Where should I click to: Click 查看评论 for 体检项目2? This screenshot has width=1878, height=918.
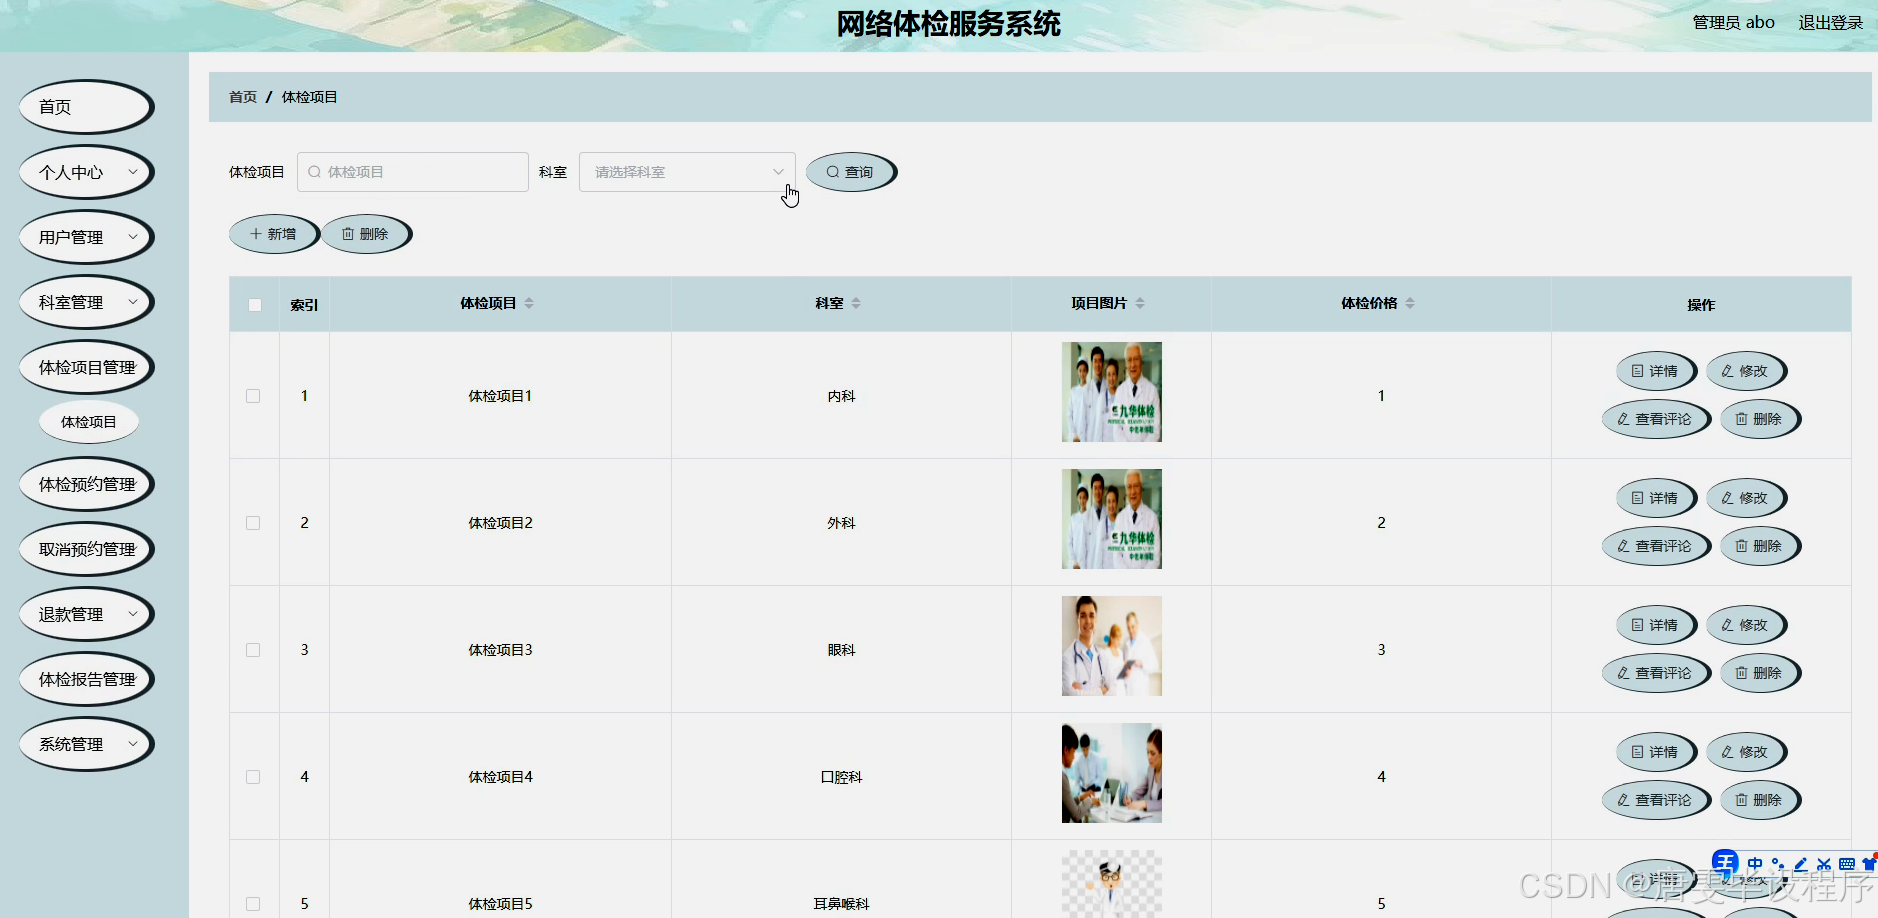click(x=1656, y=546)
